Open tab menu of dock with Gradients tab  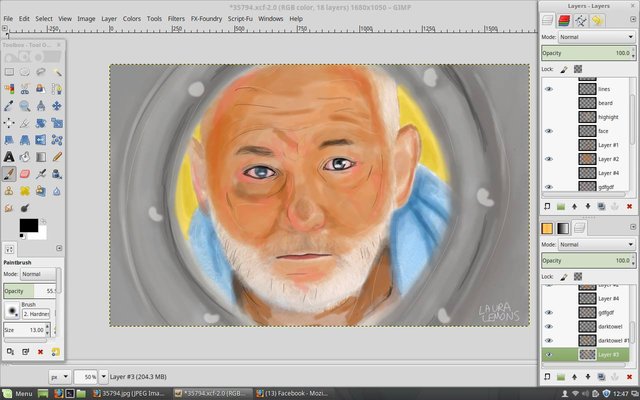pos(633,227)
